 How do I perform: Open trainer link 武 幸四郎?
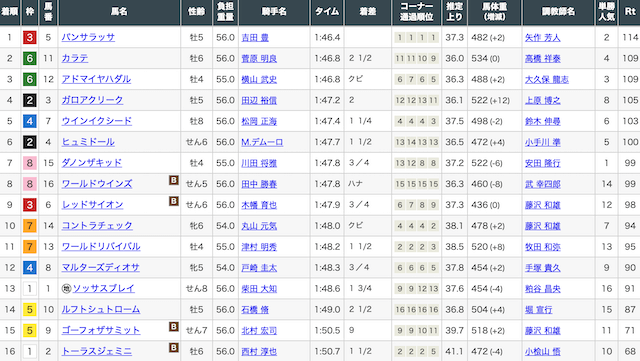[x=542, y=184]
